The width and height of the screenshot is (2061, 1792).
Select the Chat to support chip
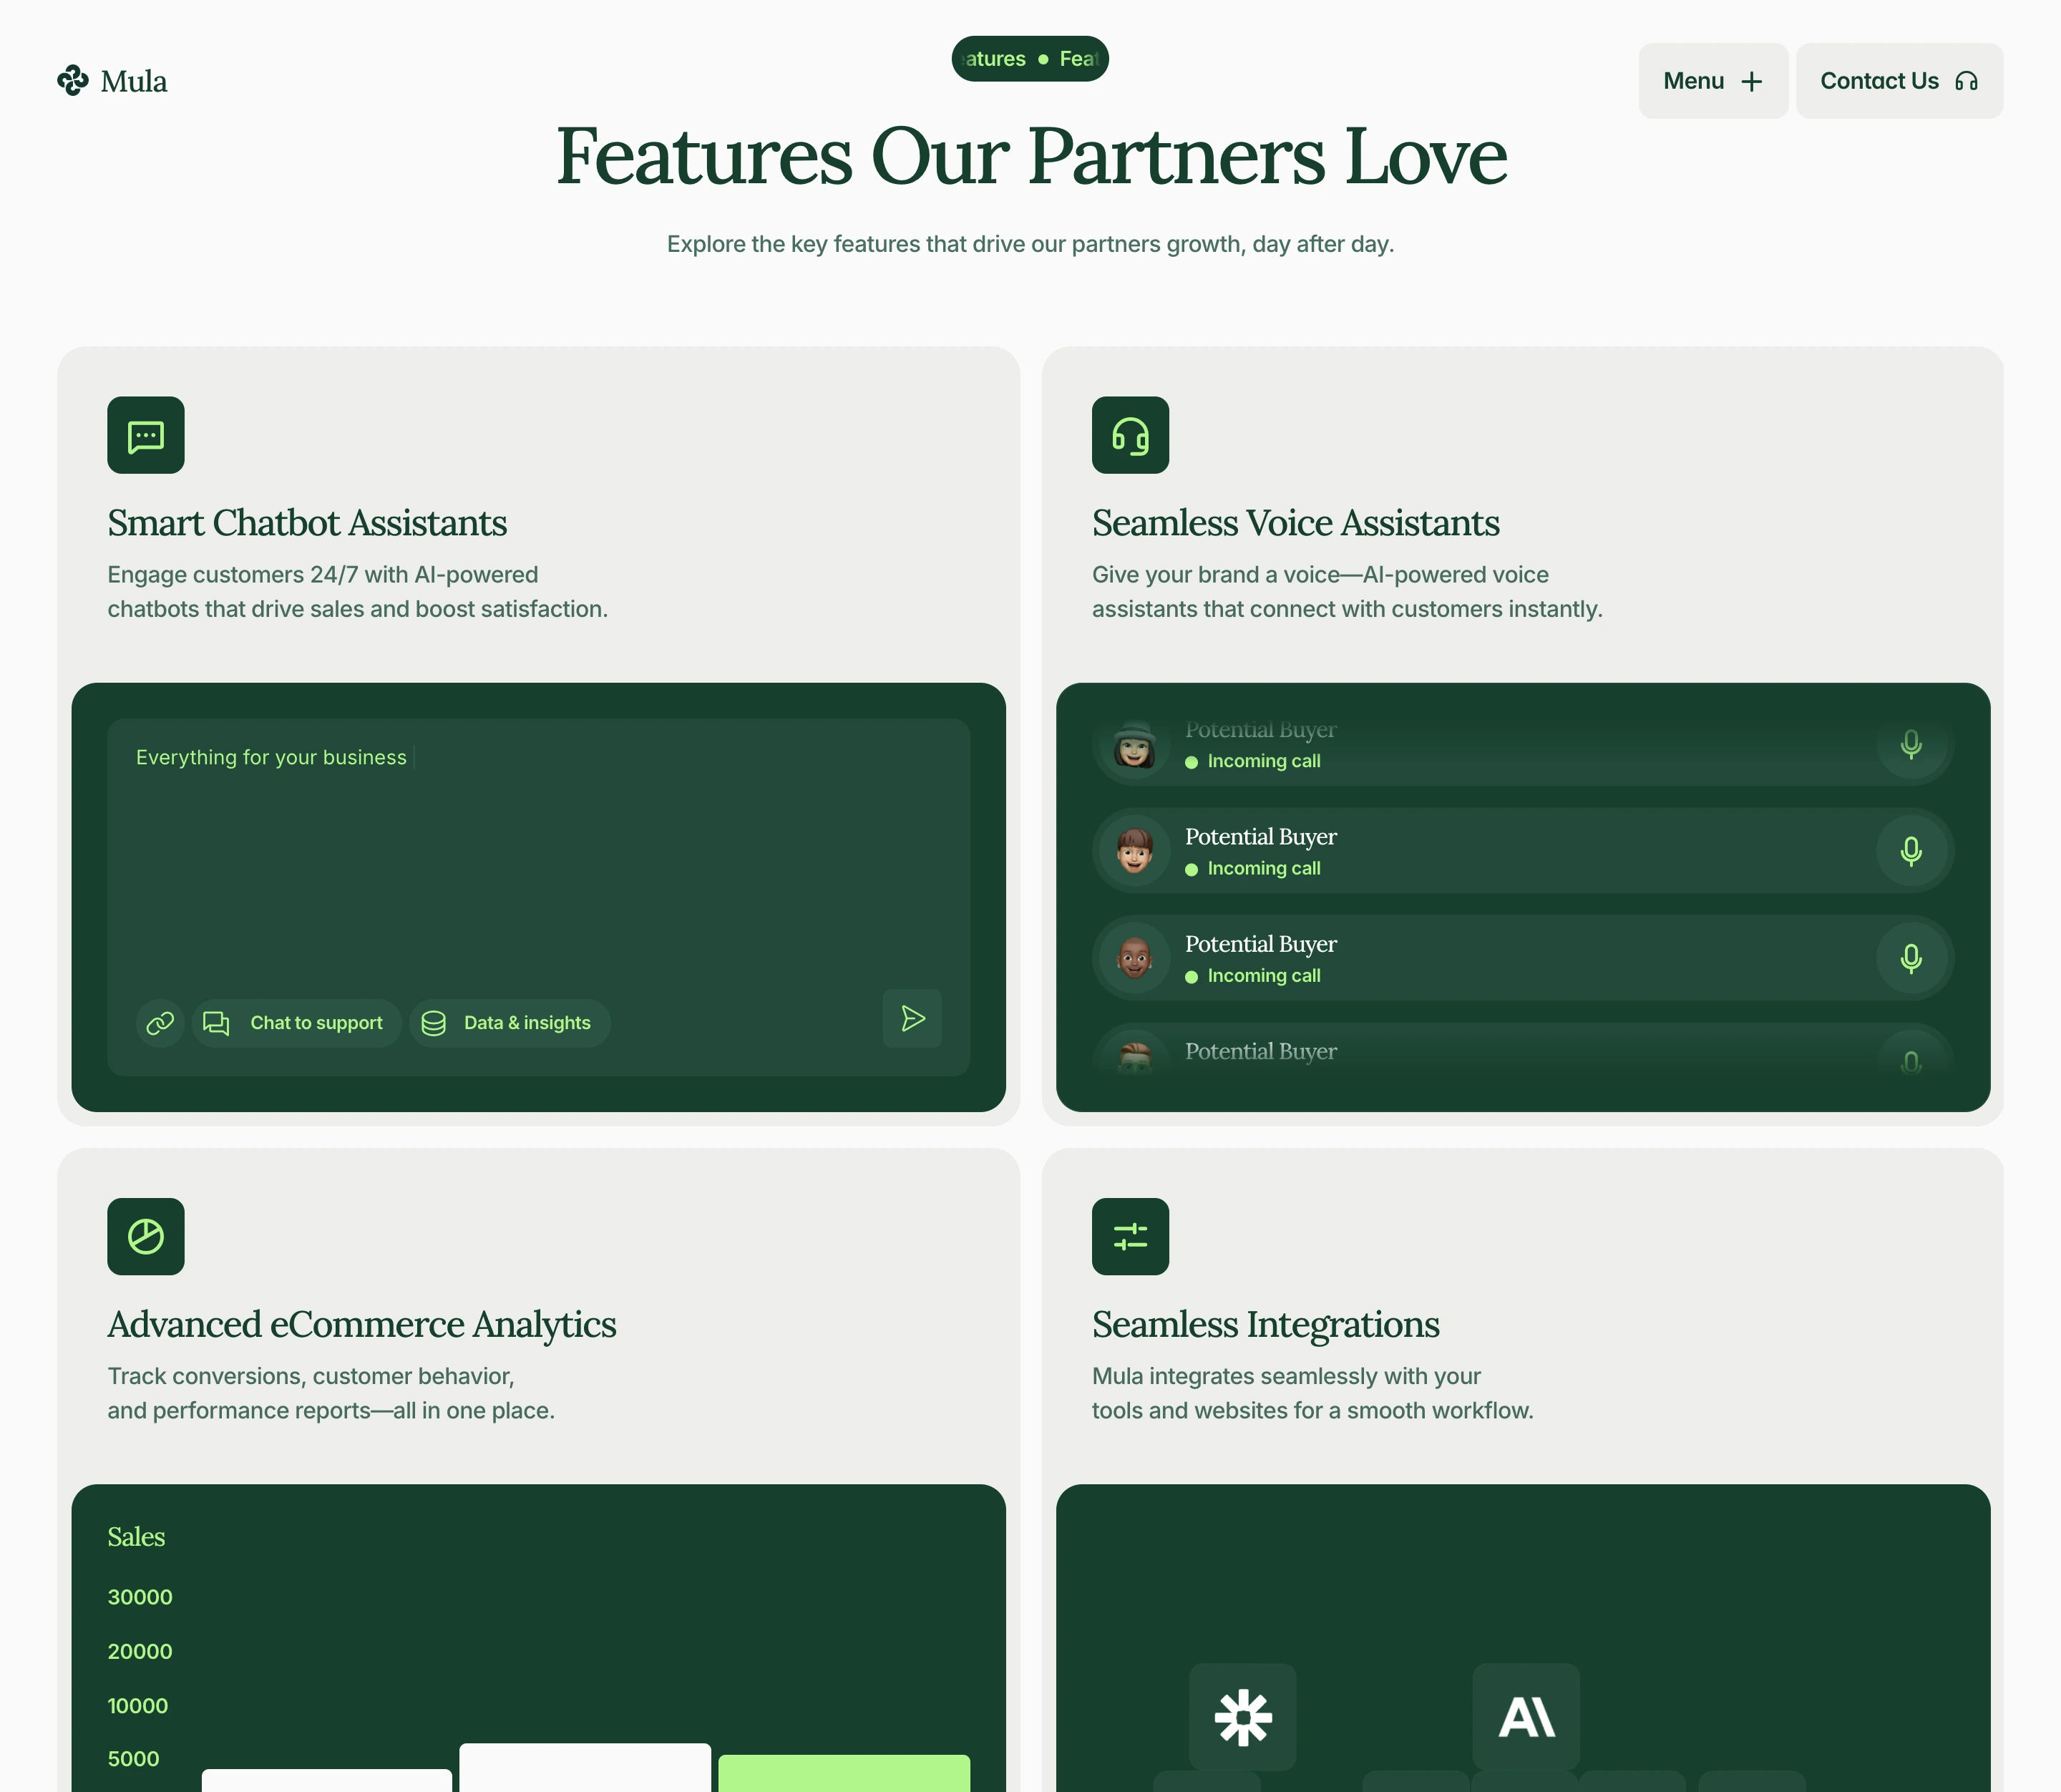click(x=297, y=1022)
